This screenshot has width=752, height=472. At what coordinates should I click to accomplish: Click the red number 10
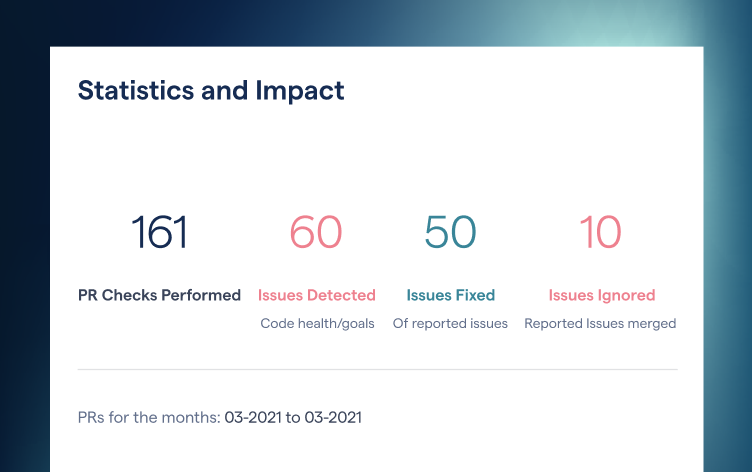pos(600,233)
